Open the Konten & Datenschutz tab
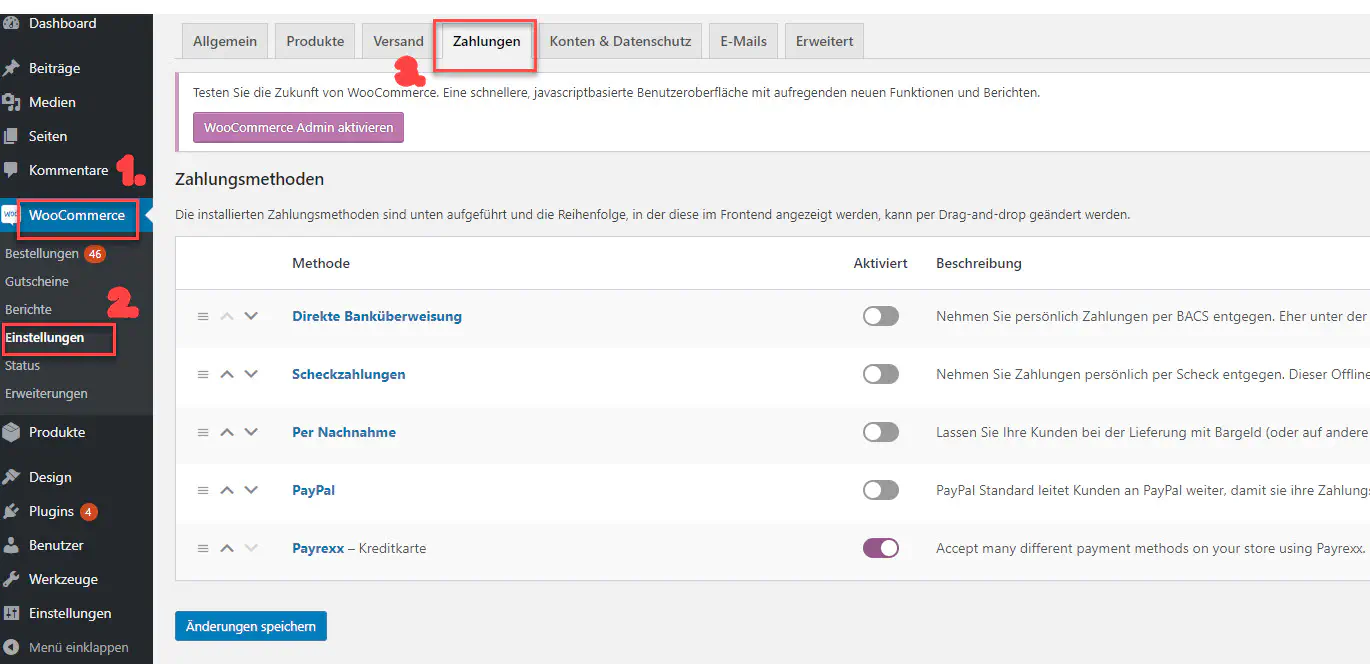The width and height of the screenshot is (1370, 664). (620, 41)
